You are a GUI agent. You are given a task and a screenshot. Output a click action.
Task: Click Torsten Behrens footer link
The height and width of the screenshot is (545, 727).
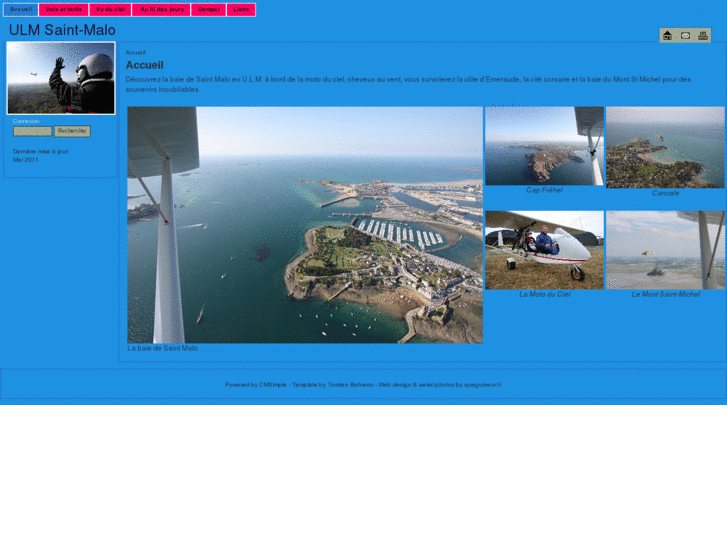(x=350, y=385)
